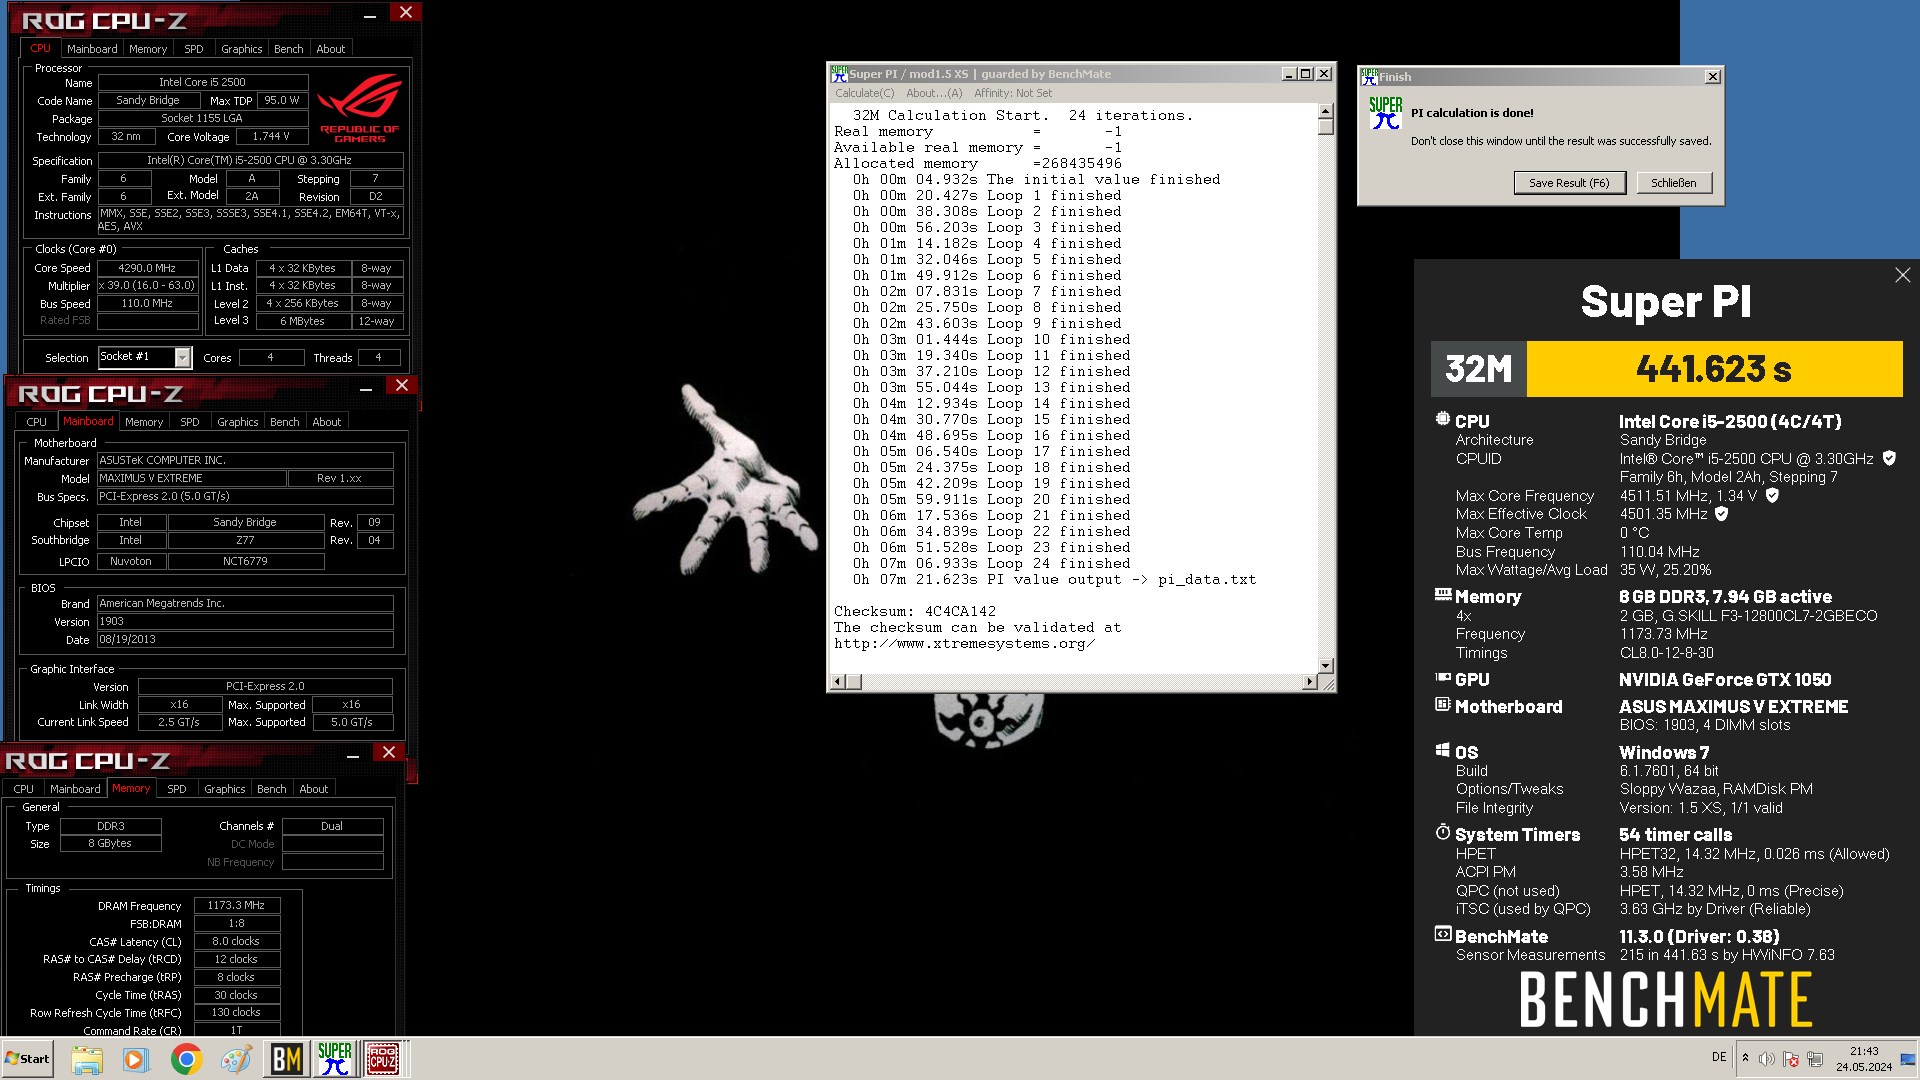The width and height of the screenshot is (1920, 1080).
Task: Show hidden tray icons with the chevron
Action: [x=1745, y=1058]
